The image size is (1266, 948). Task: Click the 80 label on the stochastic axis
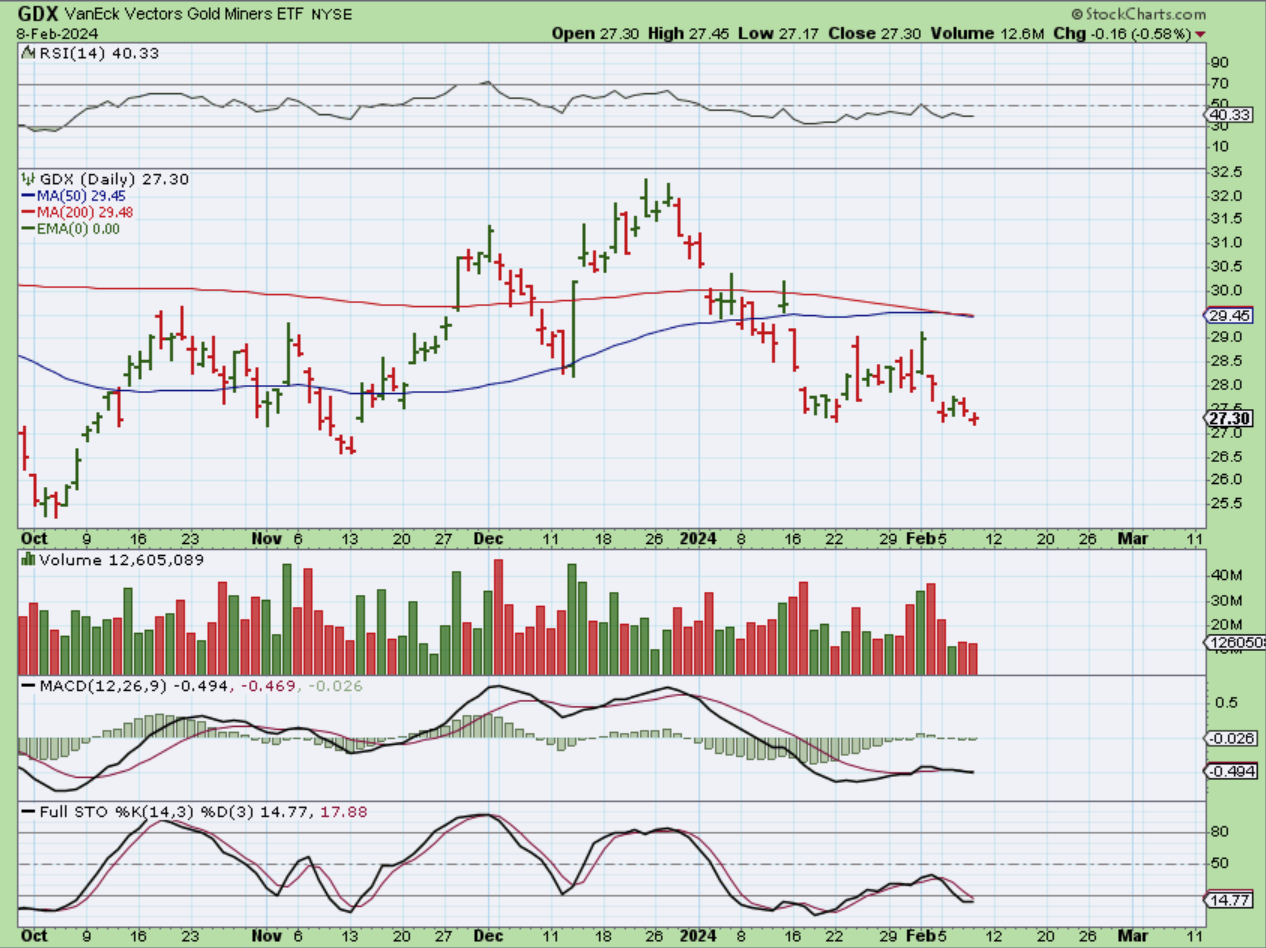[x=1219, y=832]
